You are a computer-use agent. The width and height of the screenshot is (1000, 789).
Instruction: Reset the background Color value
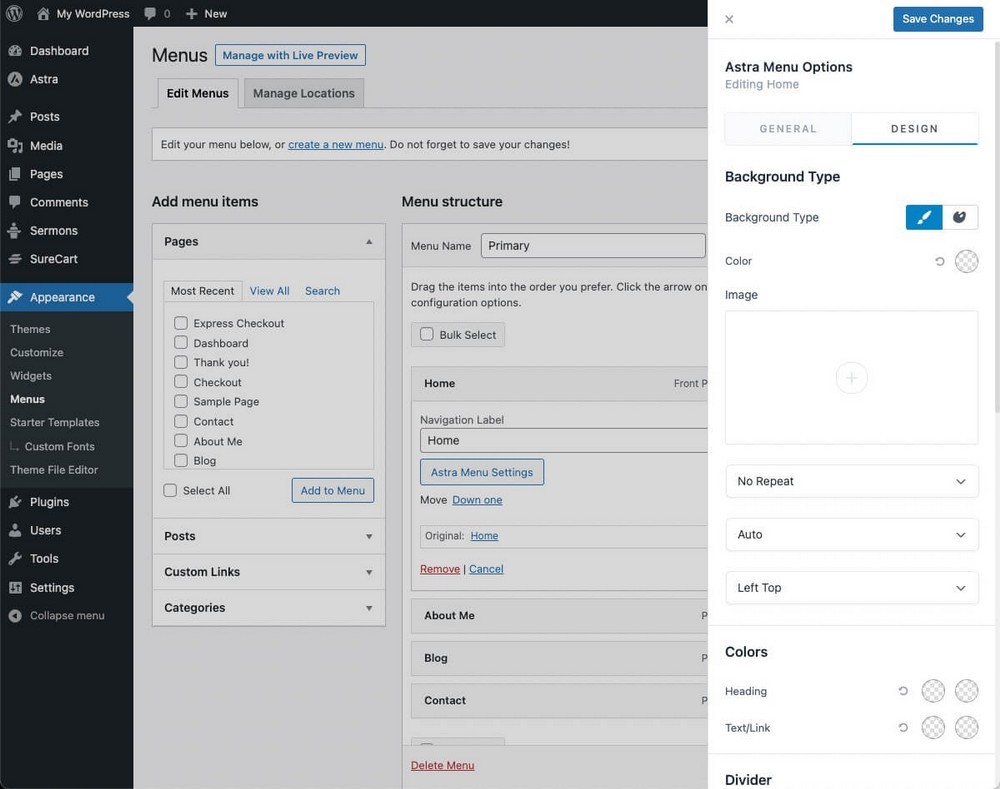point(939,261)
